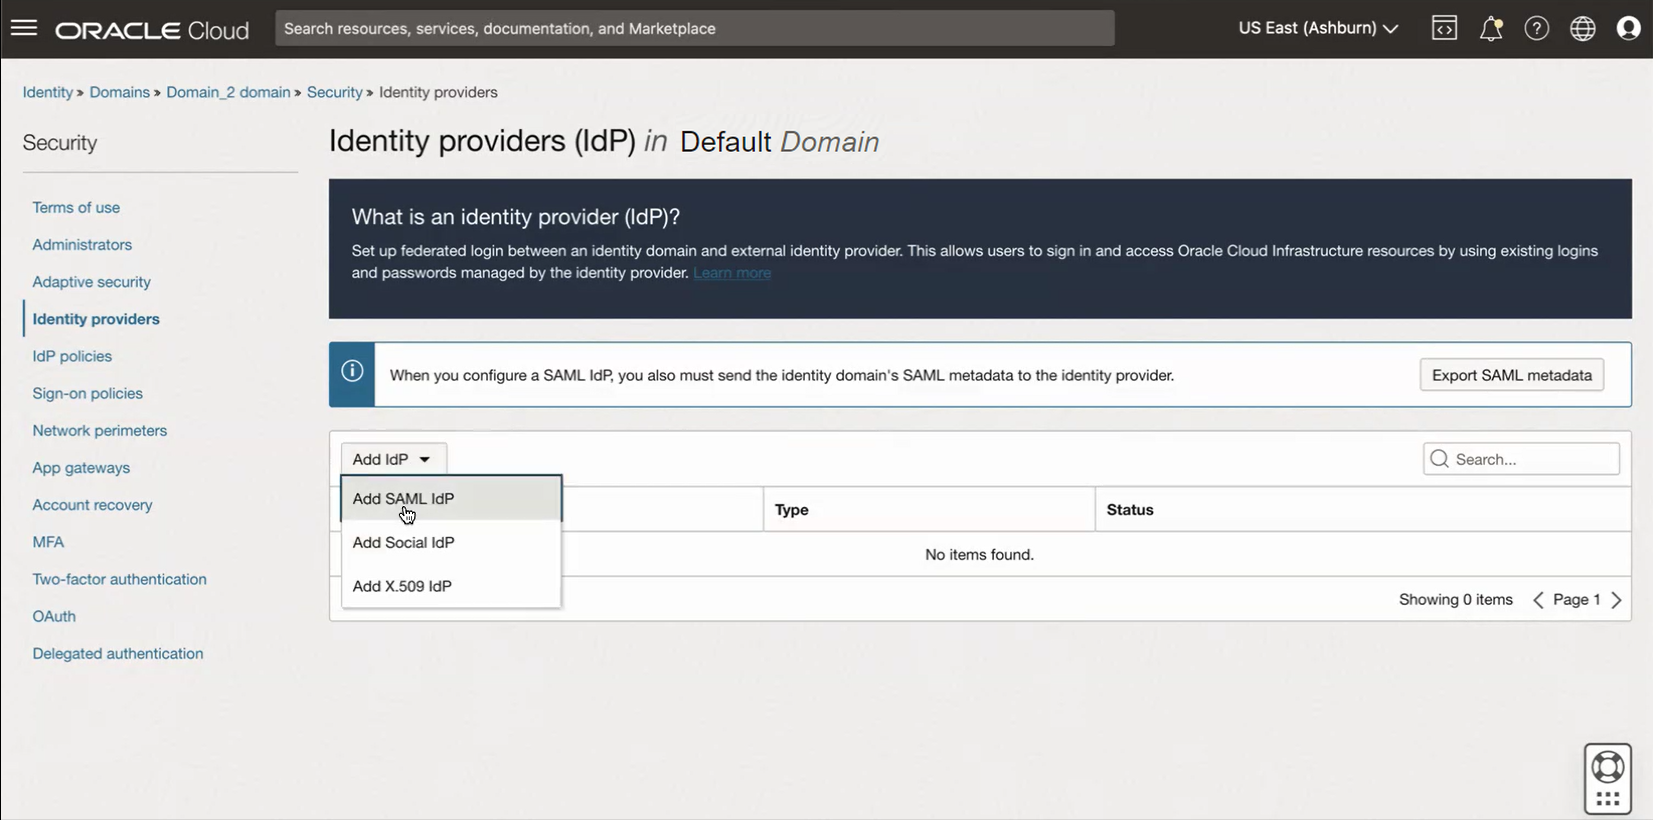Image resolution: width=1653 pixels, height=820 pixels.
Task: Open Adaptive security in the sidebar
Action: pyautogui.click(x=91, y=282)
